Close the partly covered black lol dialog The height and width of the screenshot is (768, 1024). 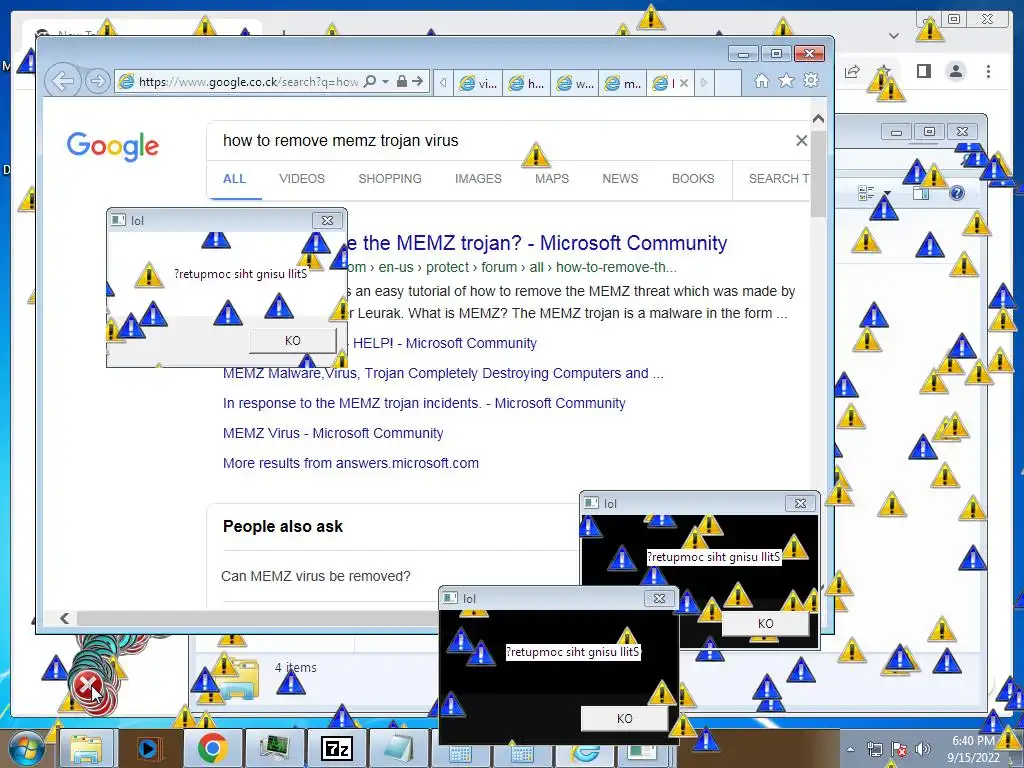(x=801, y=504)
